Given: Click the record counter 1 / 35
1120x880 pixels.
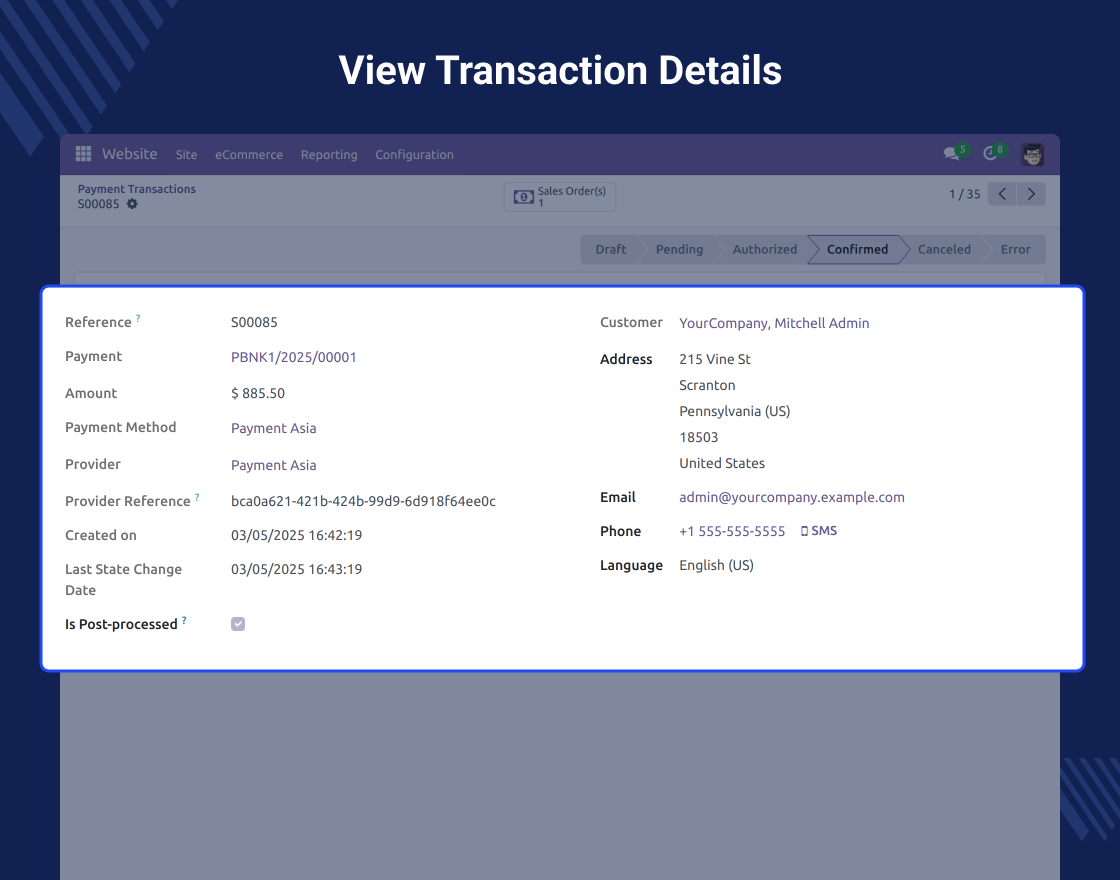Looking at the screenshot, I should 964,194.
